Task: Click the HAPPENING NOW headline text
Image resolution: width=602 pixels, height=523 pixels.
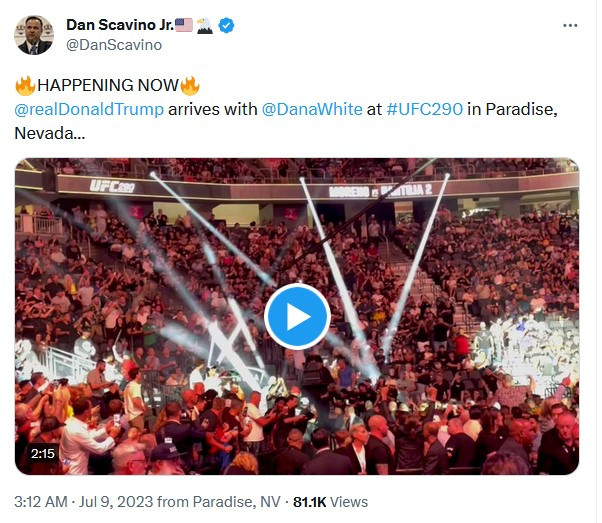Action: pyautogui.click(x=108, y=86)
